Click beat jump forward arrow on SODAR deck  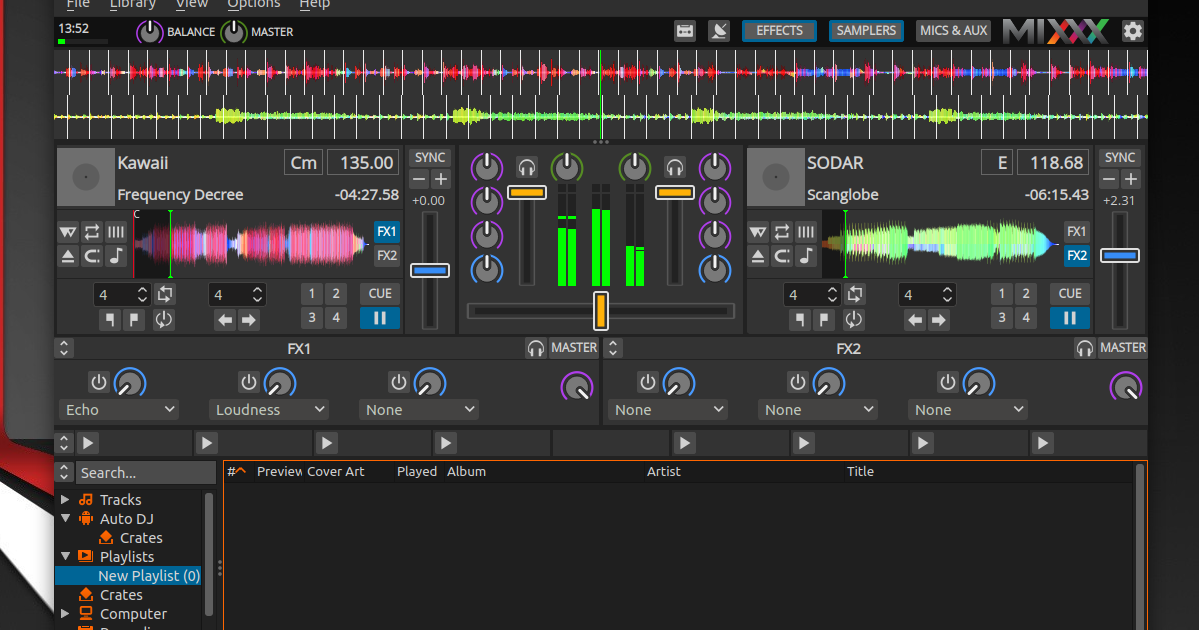click(938, 320)
